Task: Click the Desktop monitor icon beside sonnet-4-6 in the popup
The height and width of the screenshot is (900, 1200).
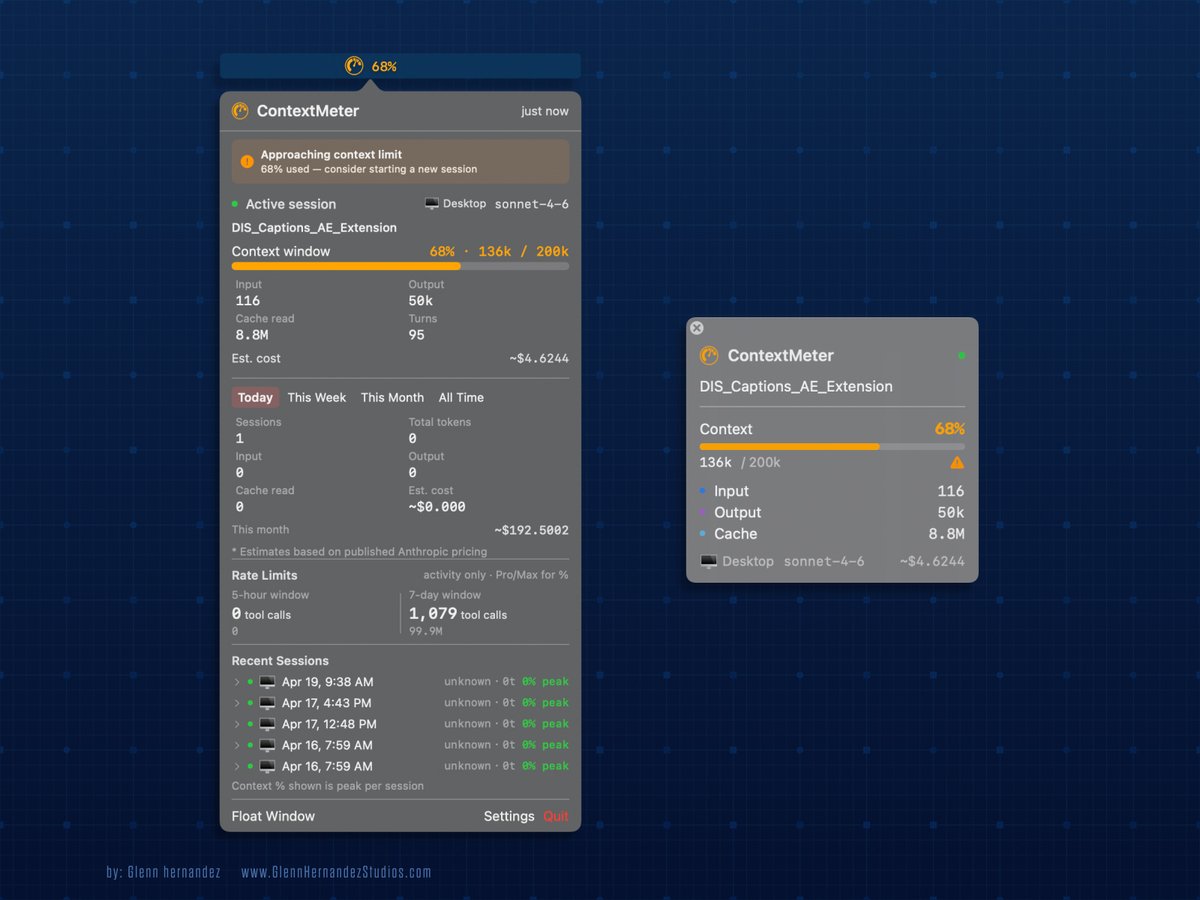Action: [432, 204]
